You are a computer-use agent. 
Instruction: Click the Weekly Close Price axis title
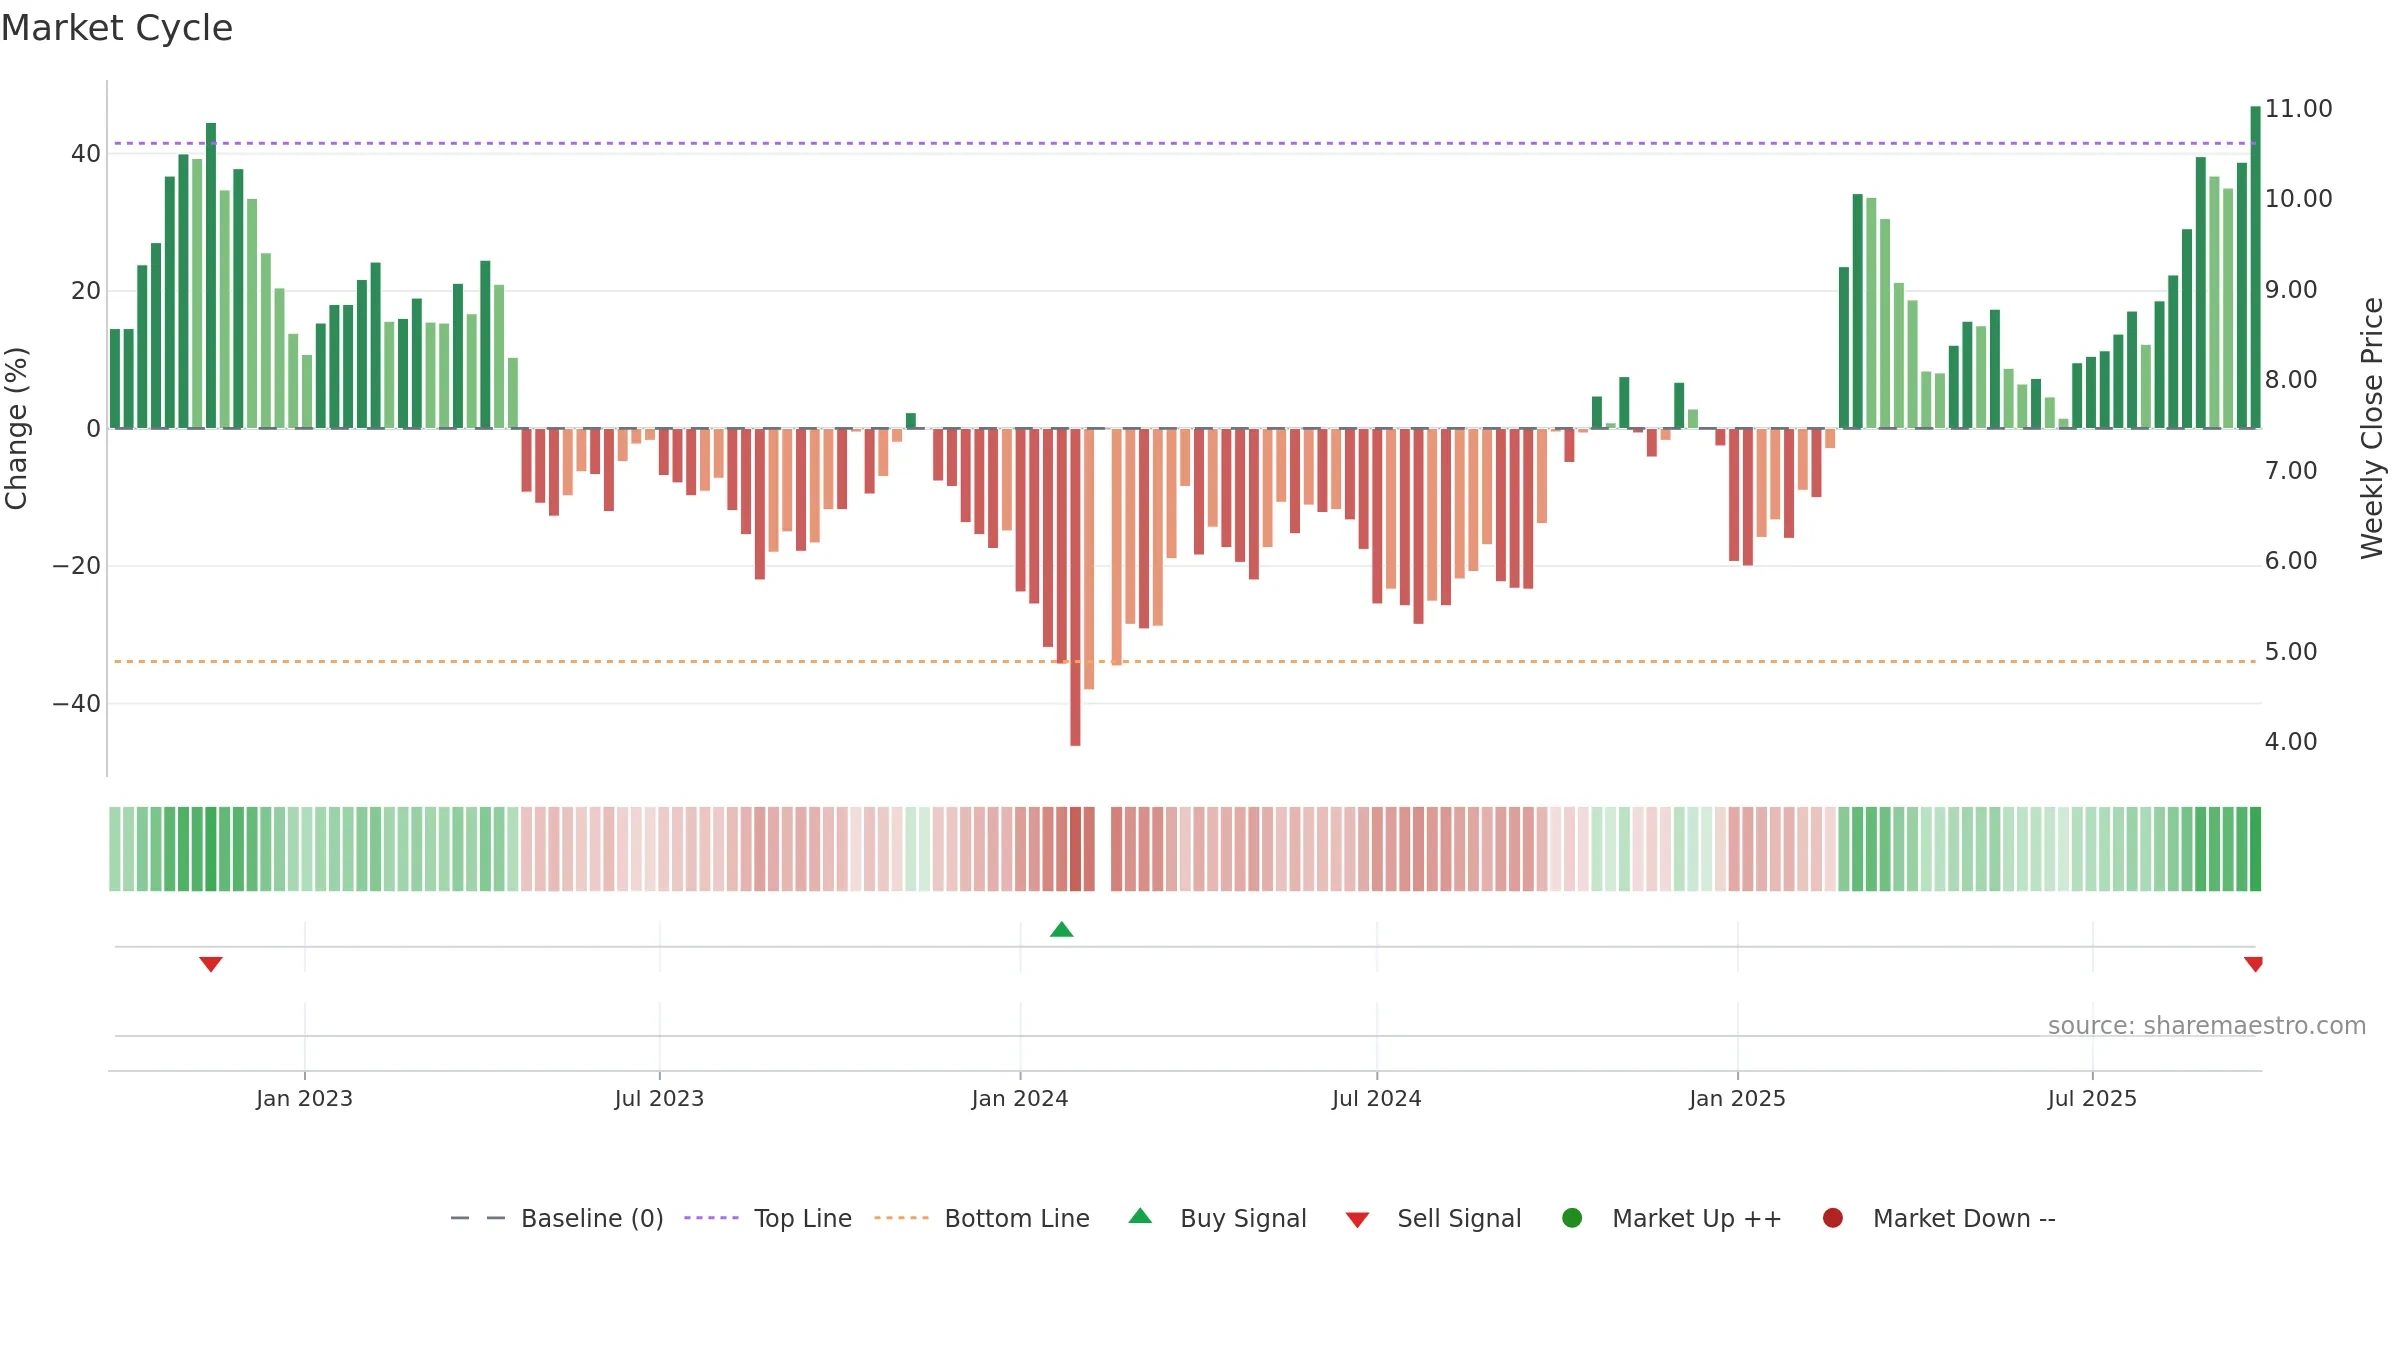[2372, 428]
